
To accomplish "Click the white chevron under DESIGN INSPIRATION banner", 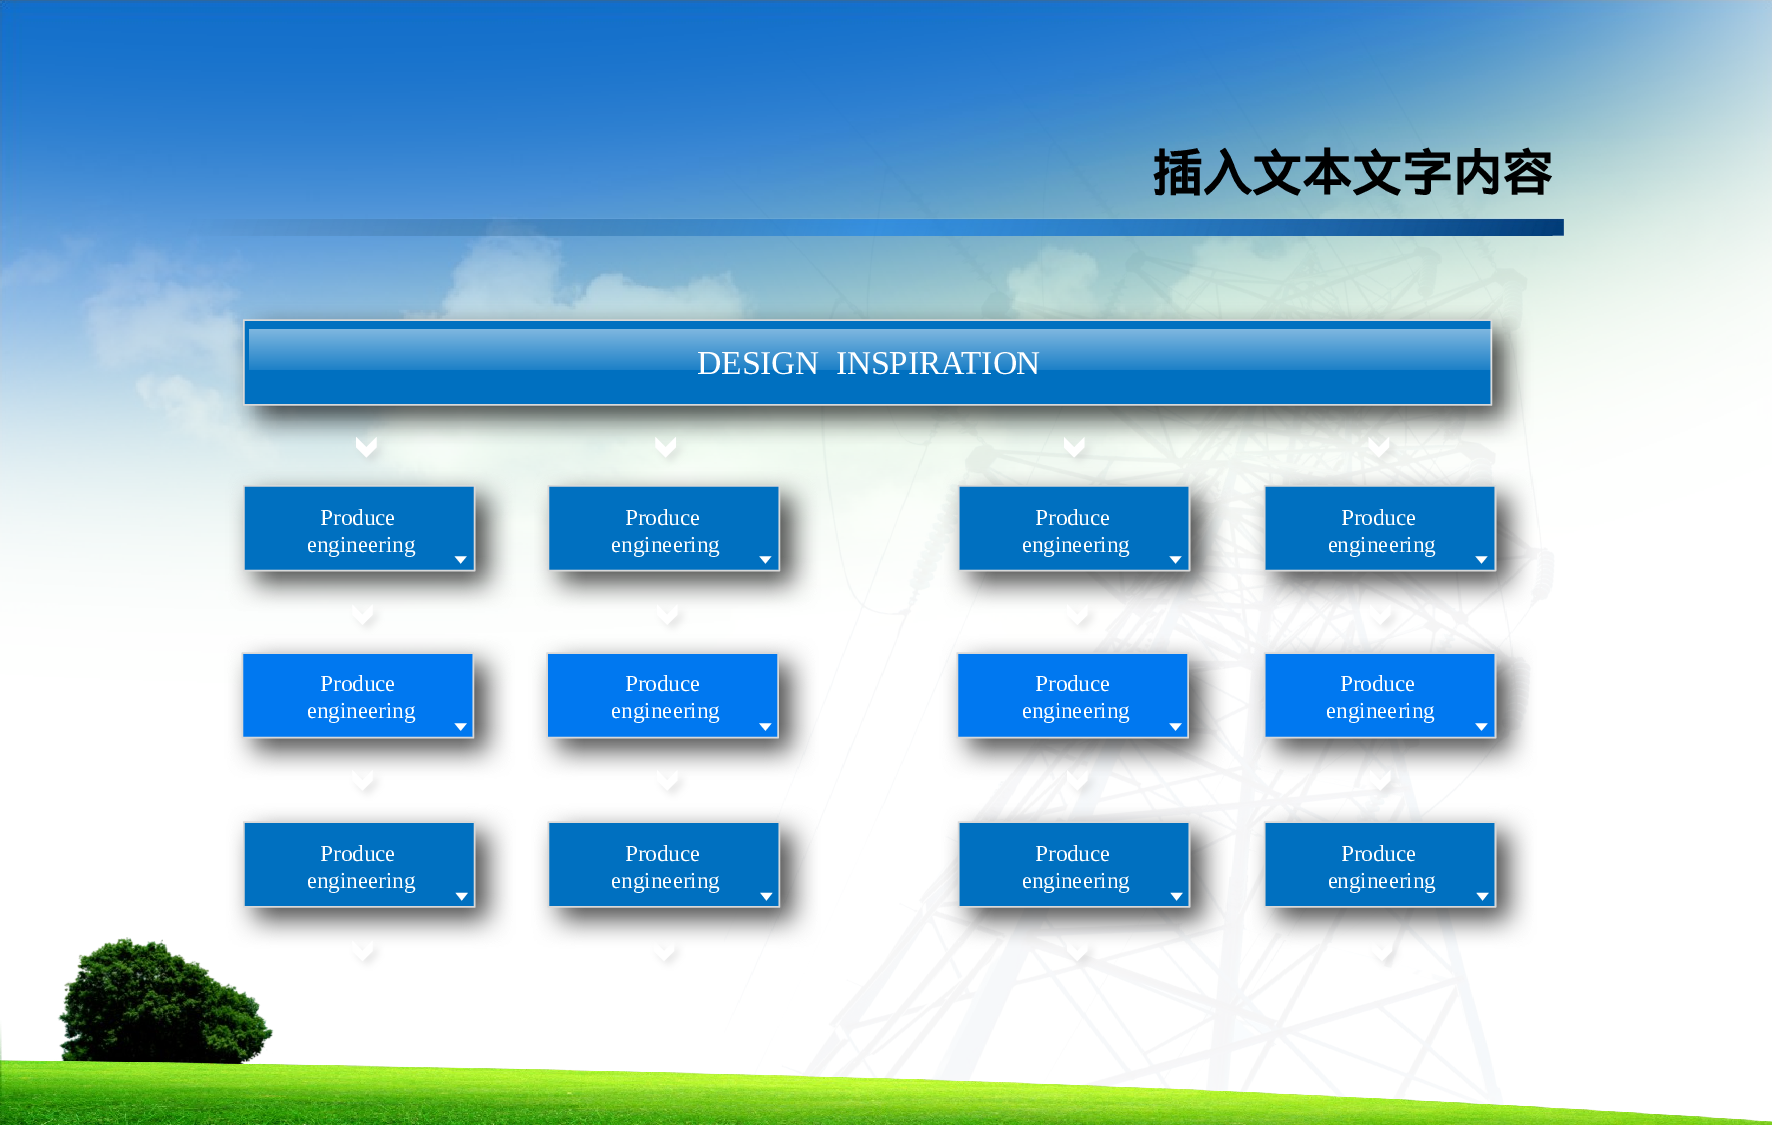I will 365,447.
